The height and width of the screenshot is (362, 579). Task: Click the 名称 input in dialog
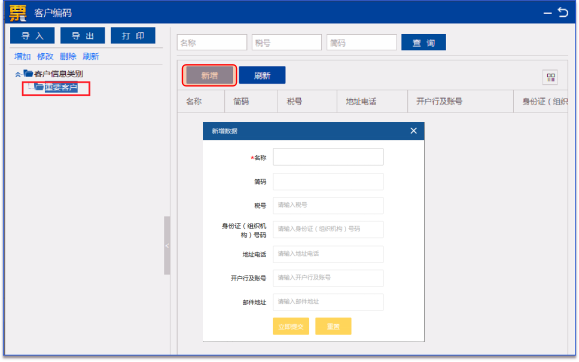(x=328, y=157)
